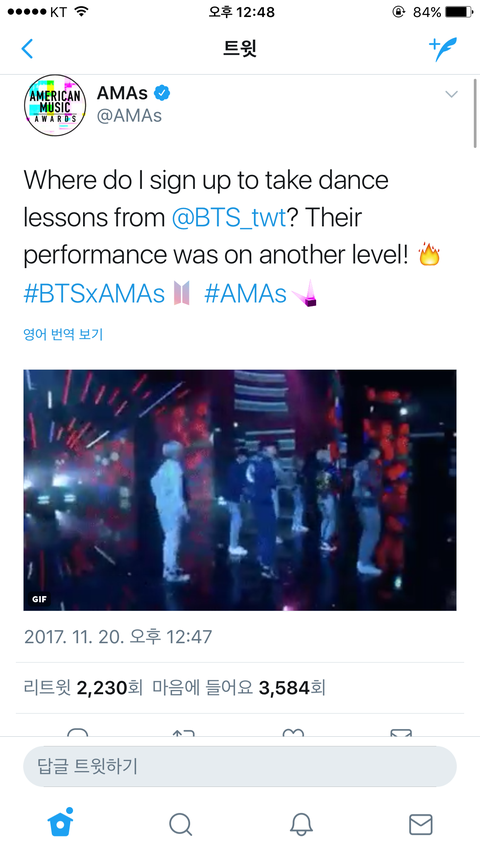Open the @AMAs handle
This screenshot has width=480, height=853.
click(129, 116)
